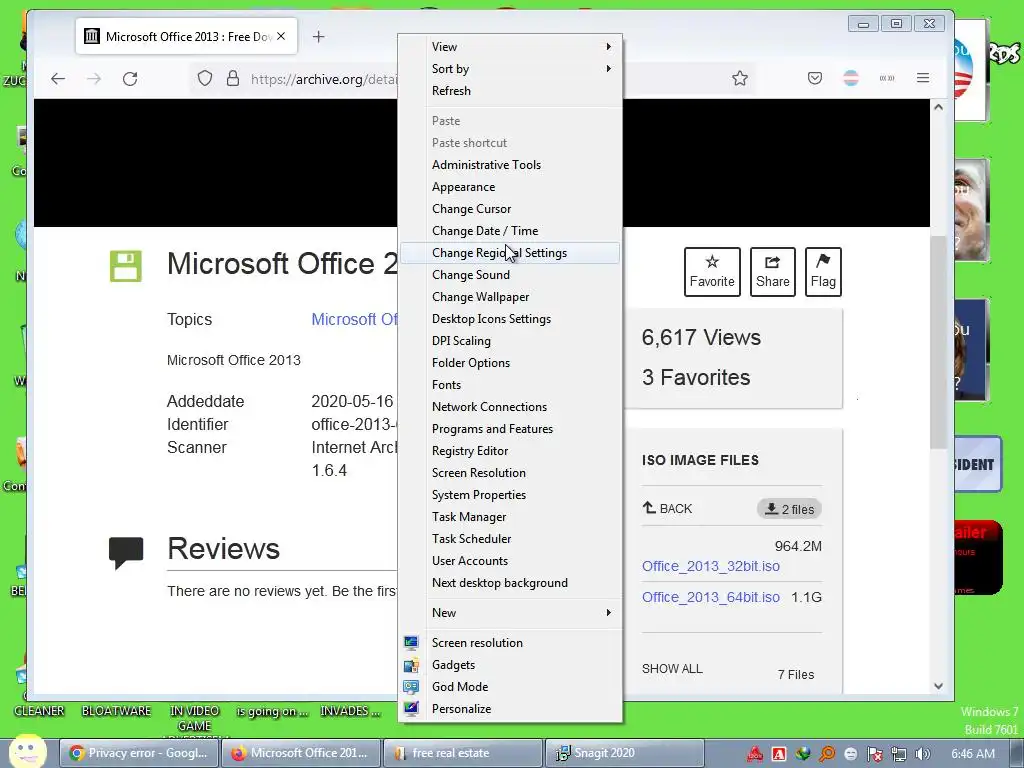Click the red Adobe tray icon
Viewport: 1024px width, 768px height.
(779, 754)
